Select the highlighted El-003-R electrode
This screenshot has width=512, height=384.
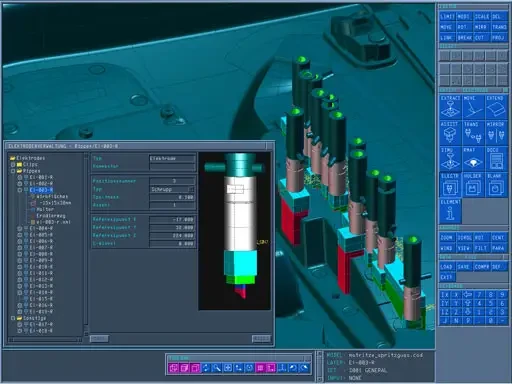(x=41, y=190)
